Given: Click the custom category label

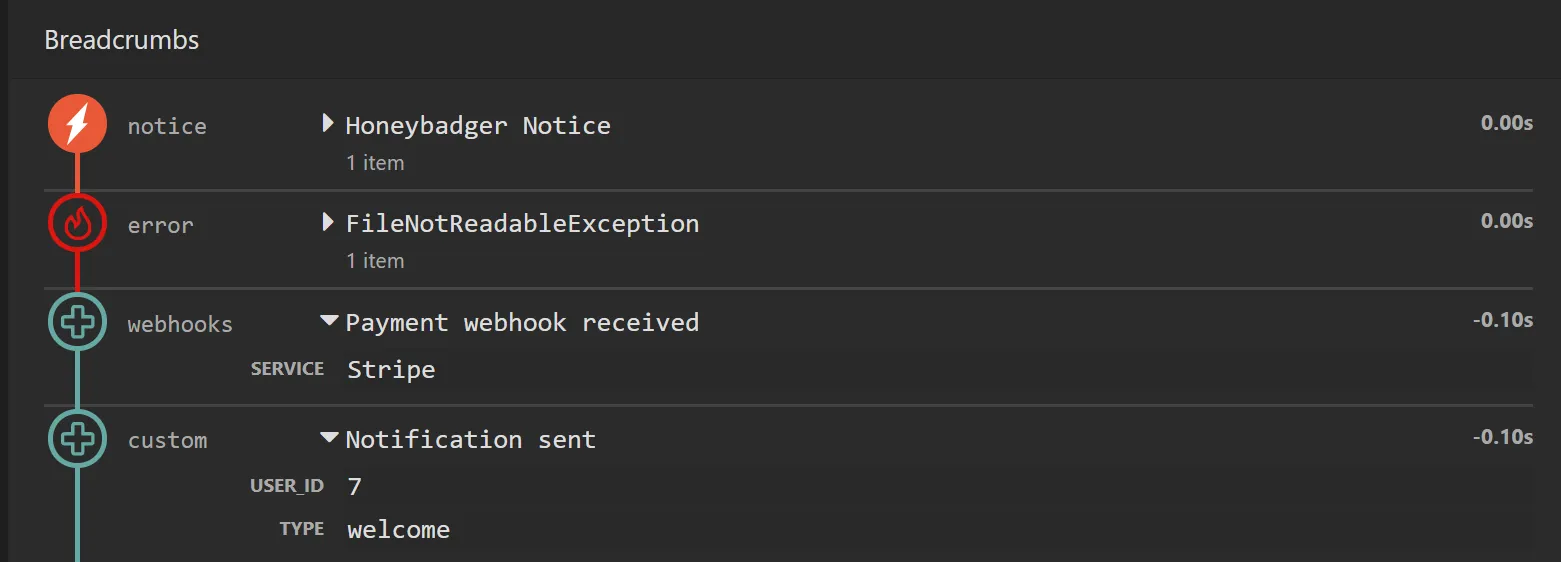Looking at the screenshot, I should [167, 440].
